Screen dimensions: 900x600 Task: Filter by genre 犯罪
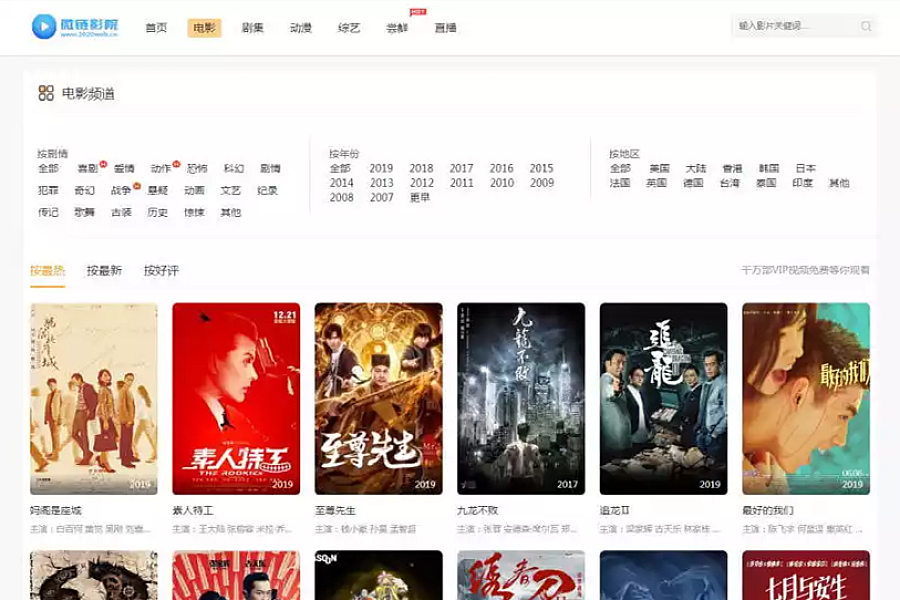(x=48, y=191)
